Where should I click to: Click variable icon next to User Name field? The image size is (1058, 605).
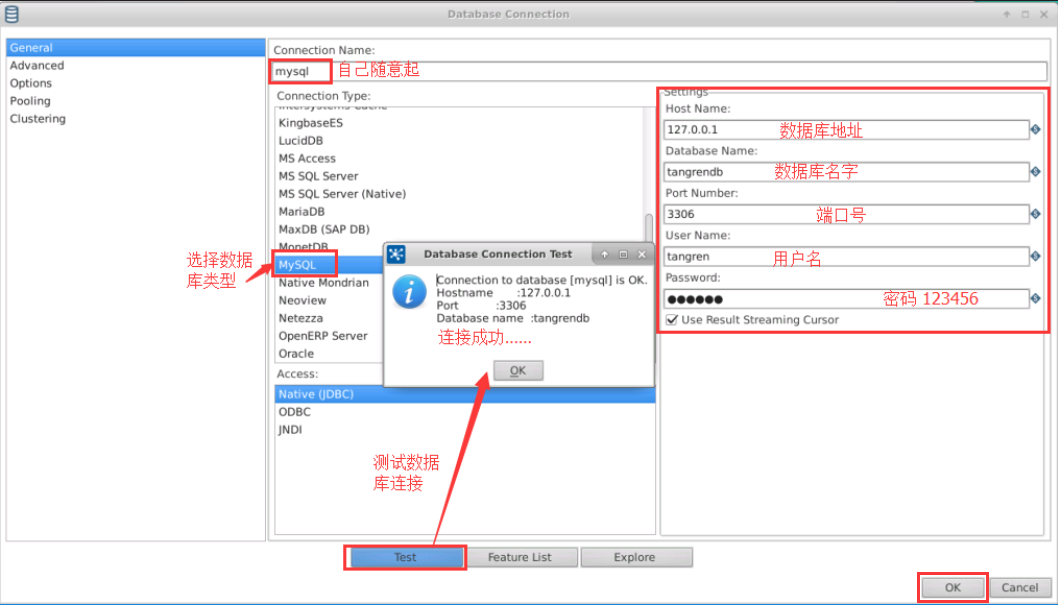(1035, 256)
